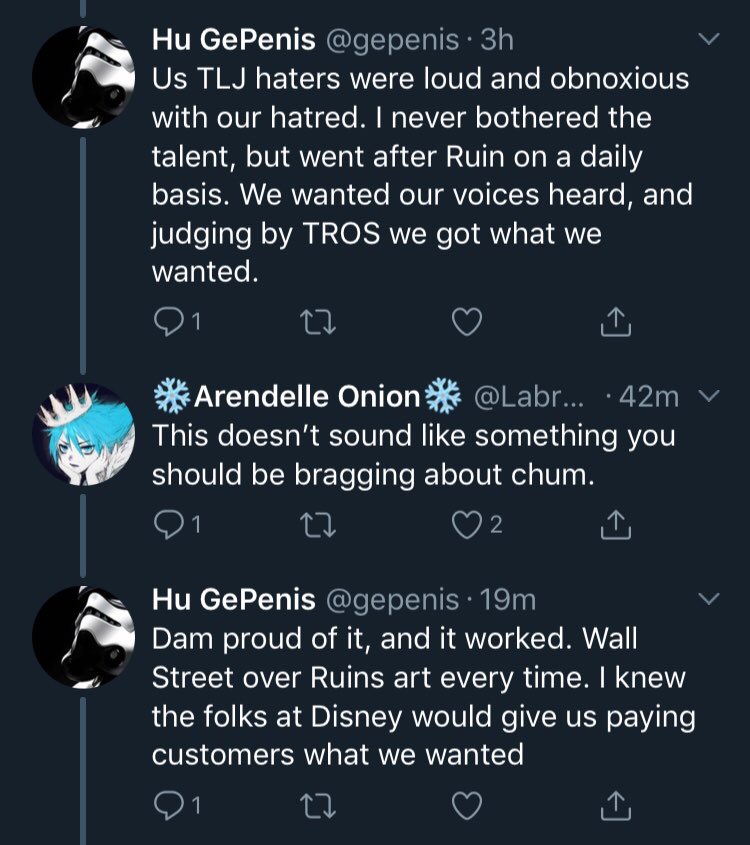Viewport: 750px width, 845px height.
Task: Retweet the first Hu GePenis tweet
Action: click(318, 322)
